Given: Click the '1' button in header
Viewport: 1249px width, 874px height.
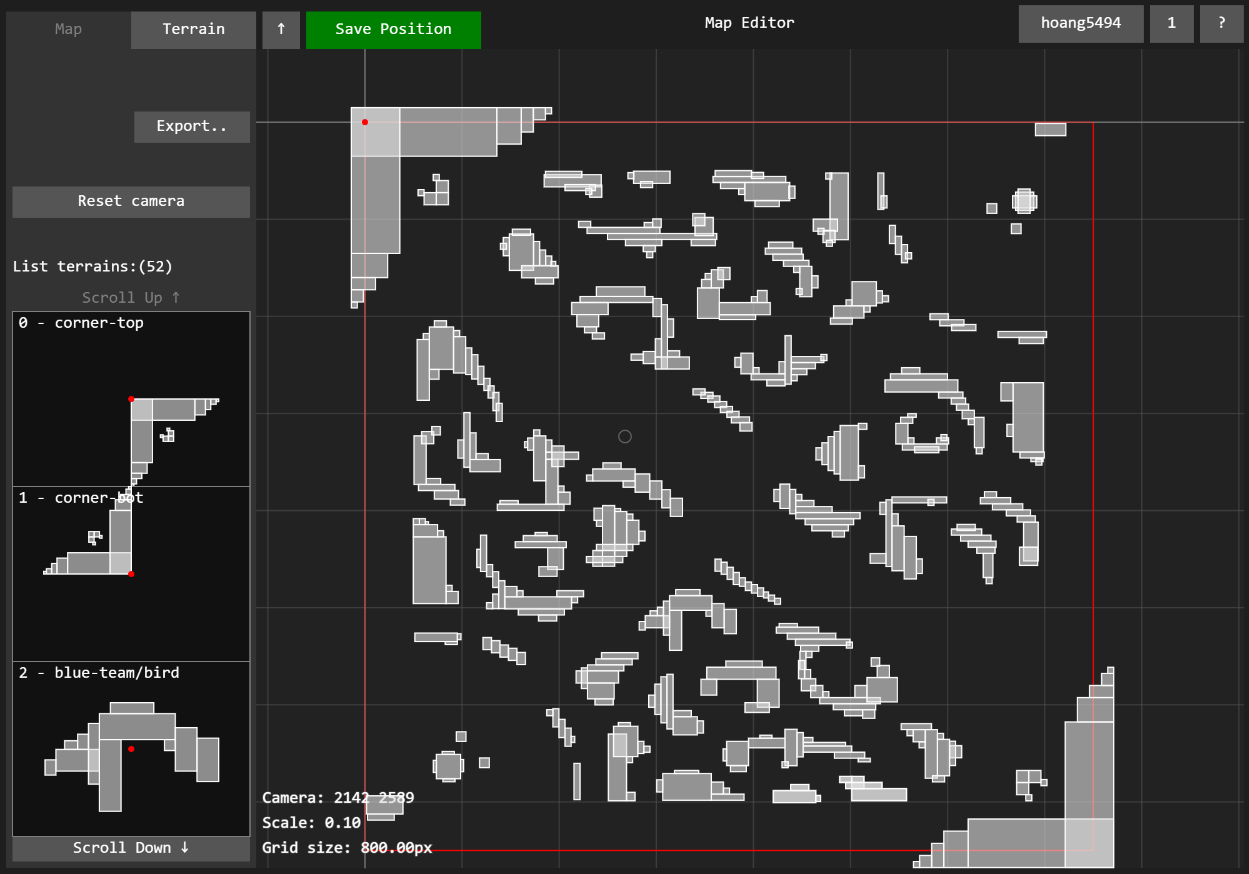Looking at the screenshot, I should coord(1172,23).
